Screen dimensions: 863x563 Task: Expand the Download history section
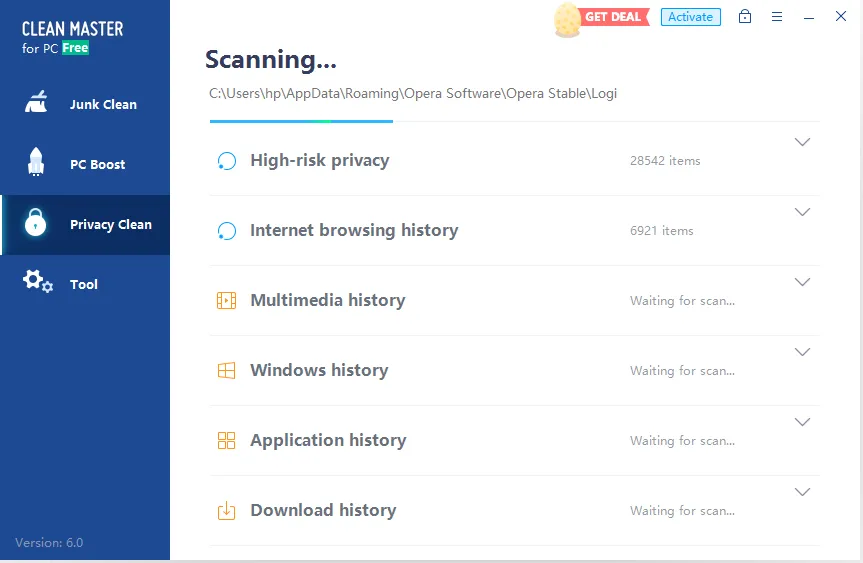802,491
